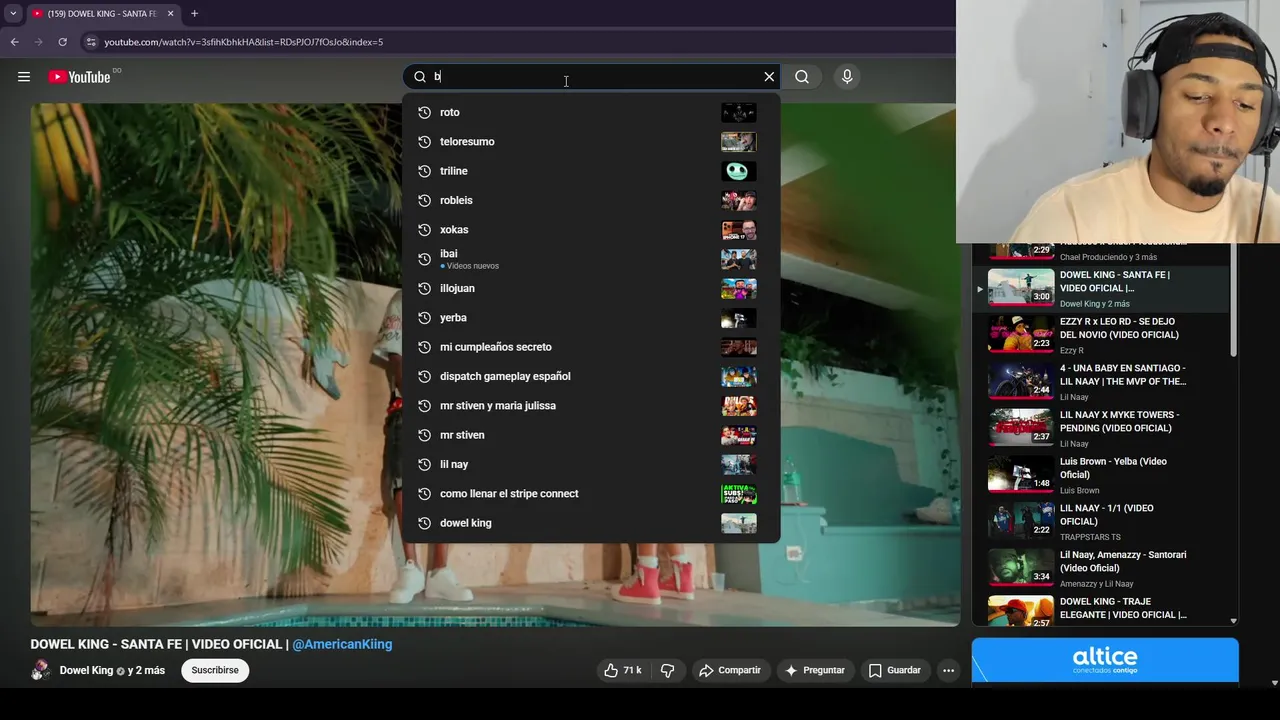The height and width of the screenshot is (720, 1280).
Task: Pick 'mr stiven y maria julissa' suggestion
Action: 591,406
